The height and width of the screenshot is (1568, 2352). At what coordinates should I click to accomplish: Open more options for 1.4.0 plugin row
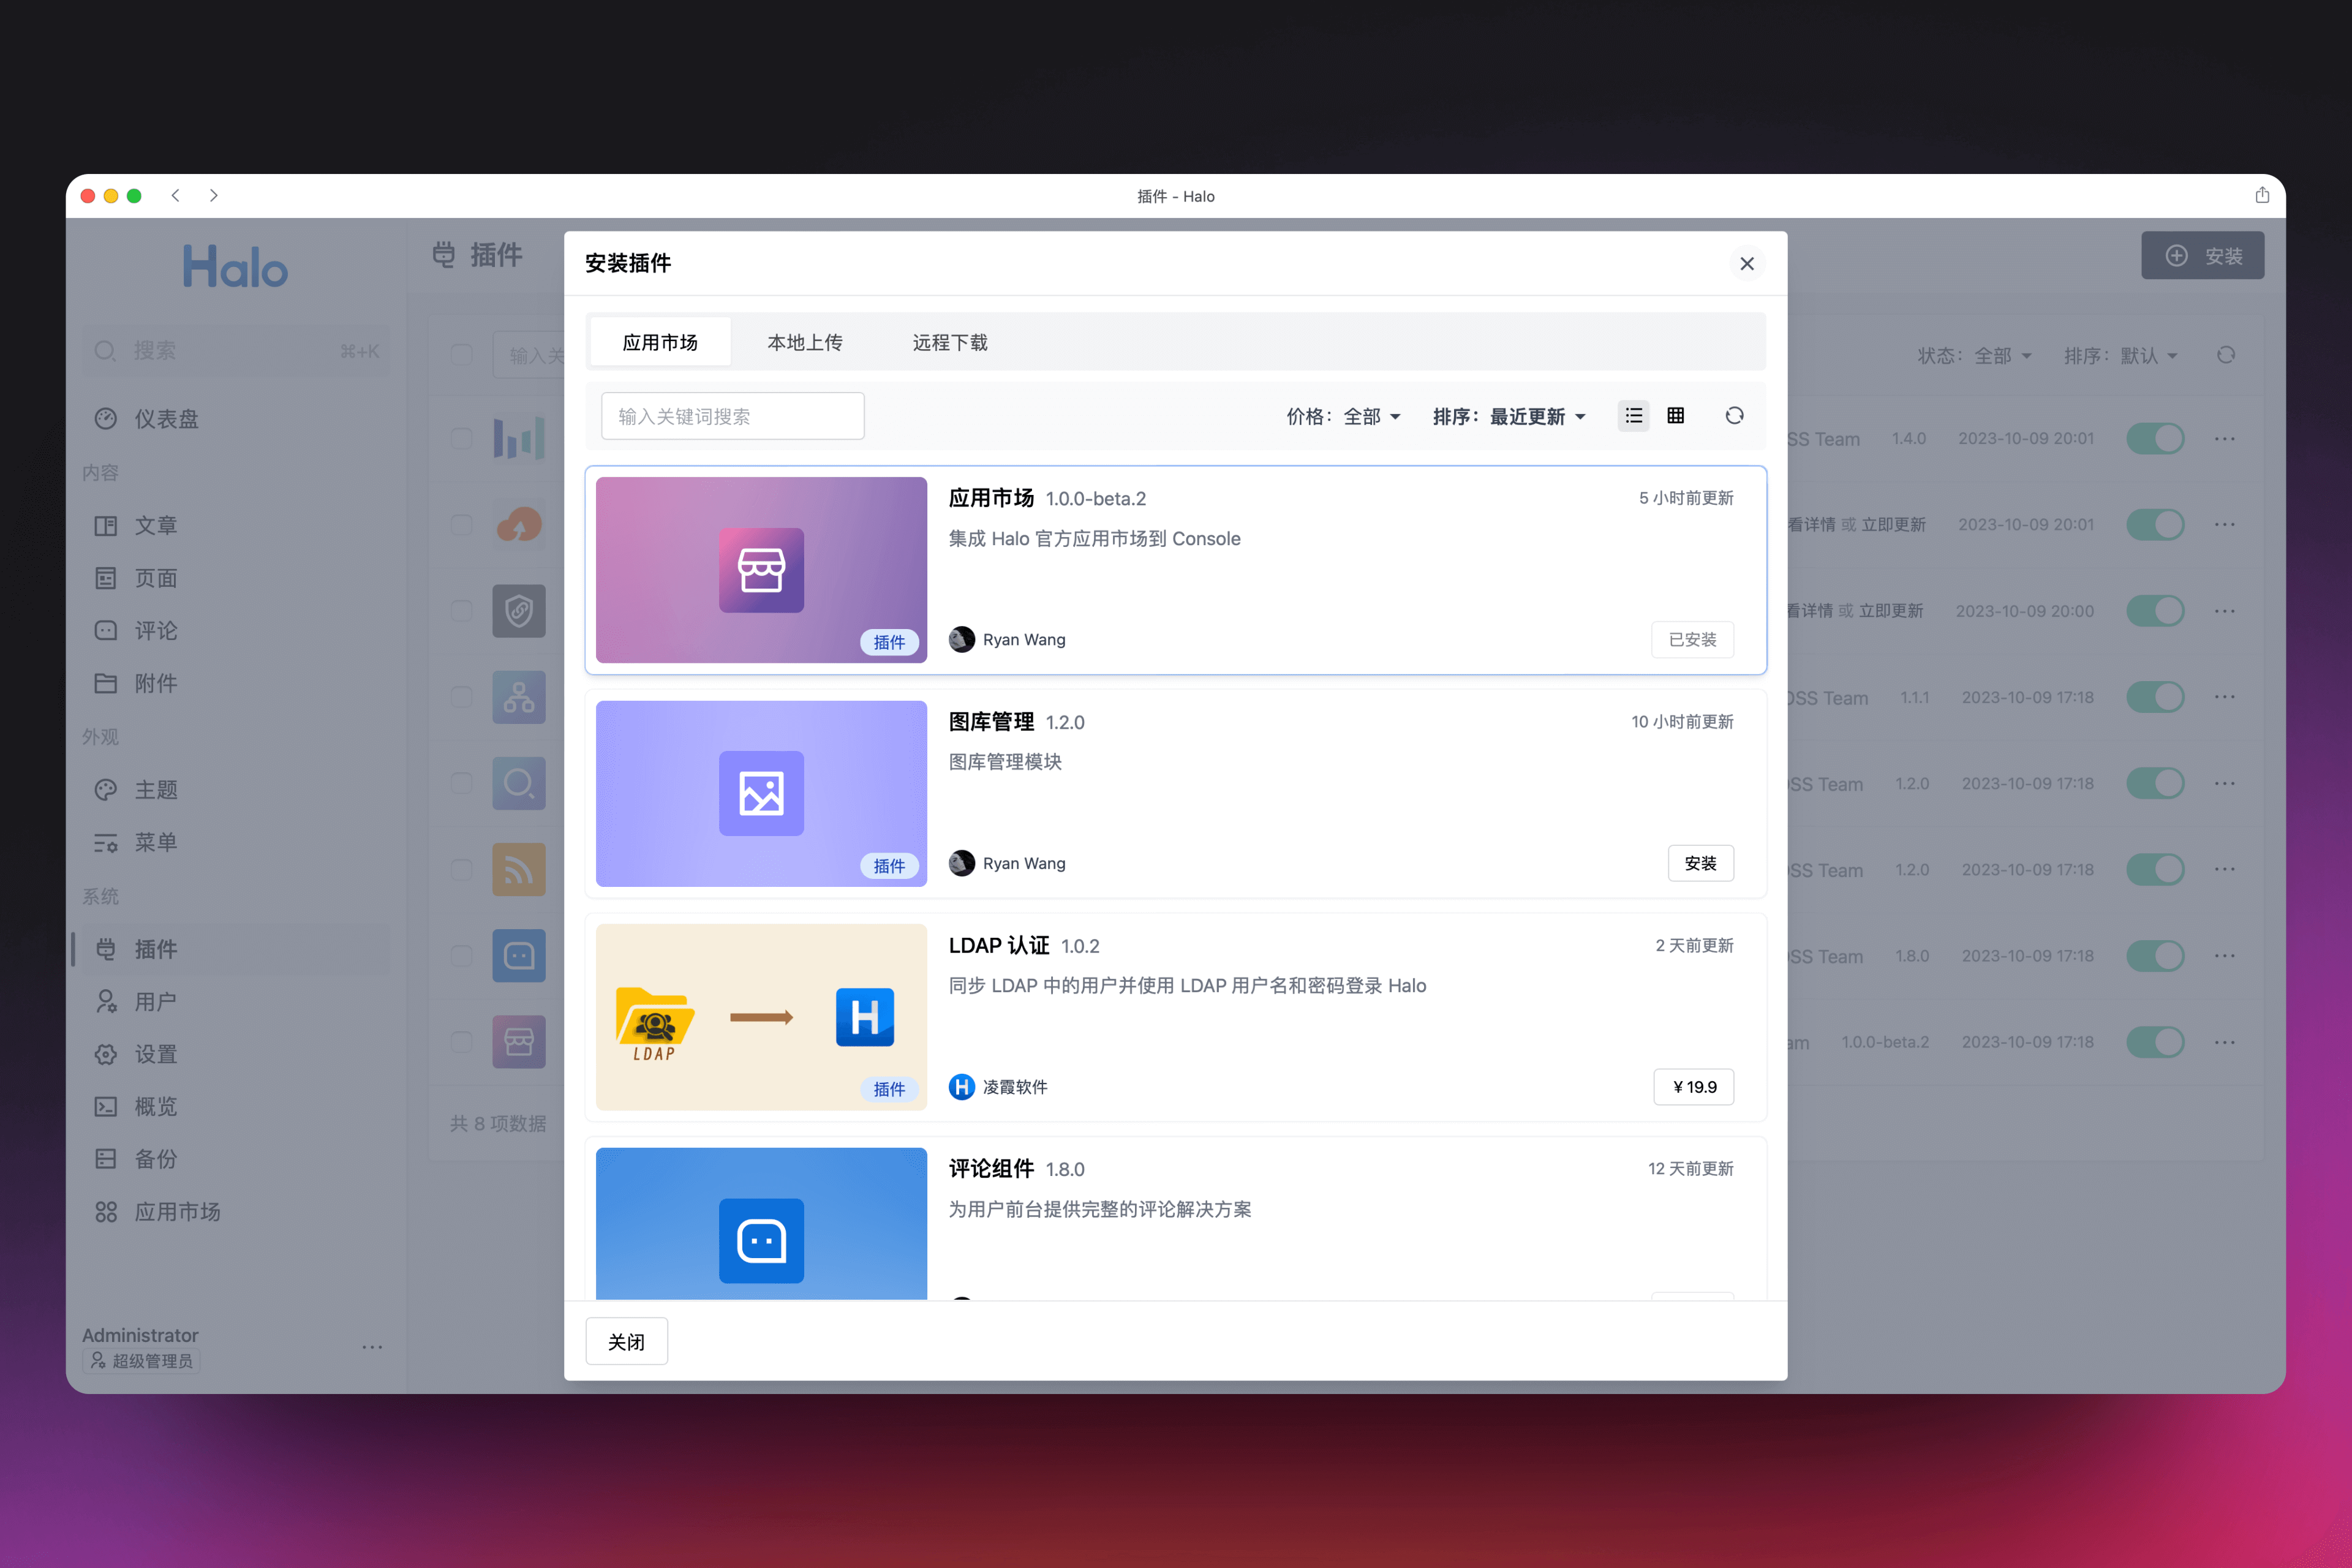pos(2225,439)
